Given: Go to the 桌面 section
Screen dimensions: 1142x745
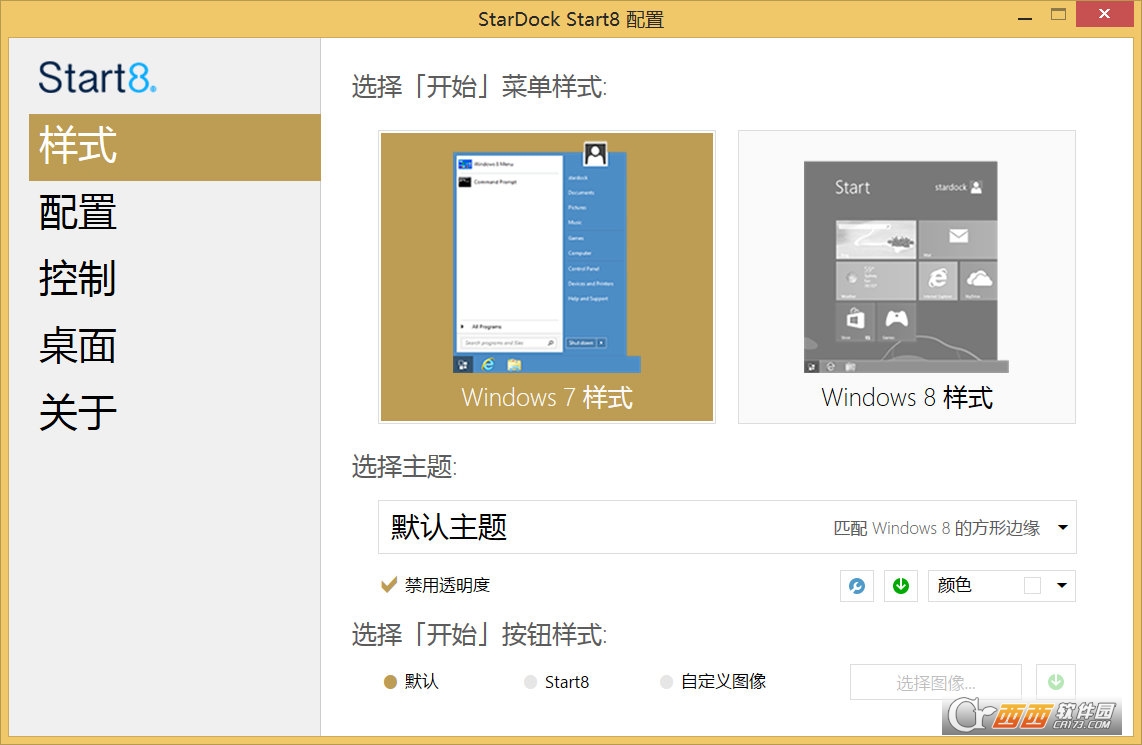Looking at the screenshot, I should coord(77,345).
